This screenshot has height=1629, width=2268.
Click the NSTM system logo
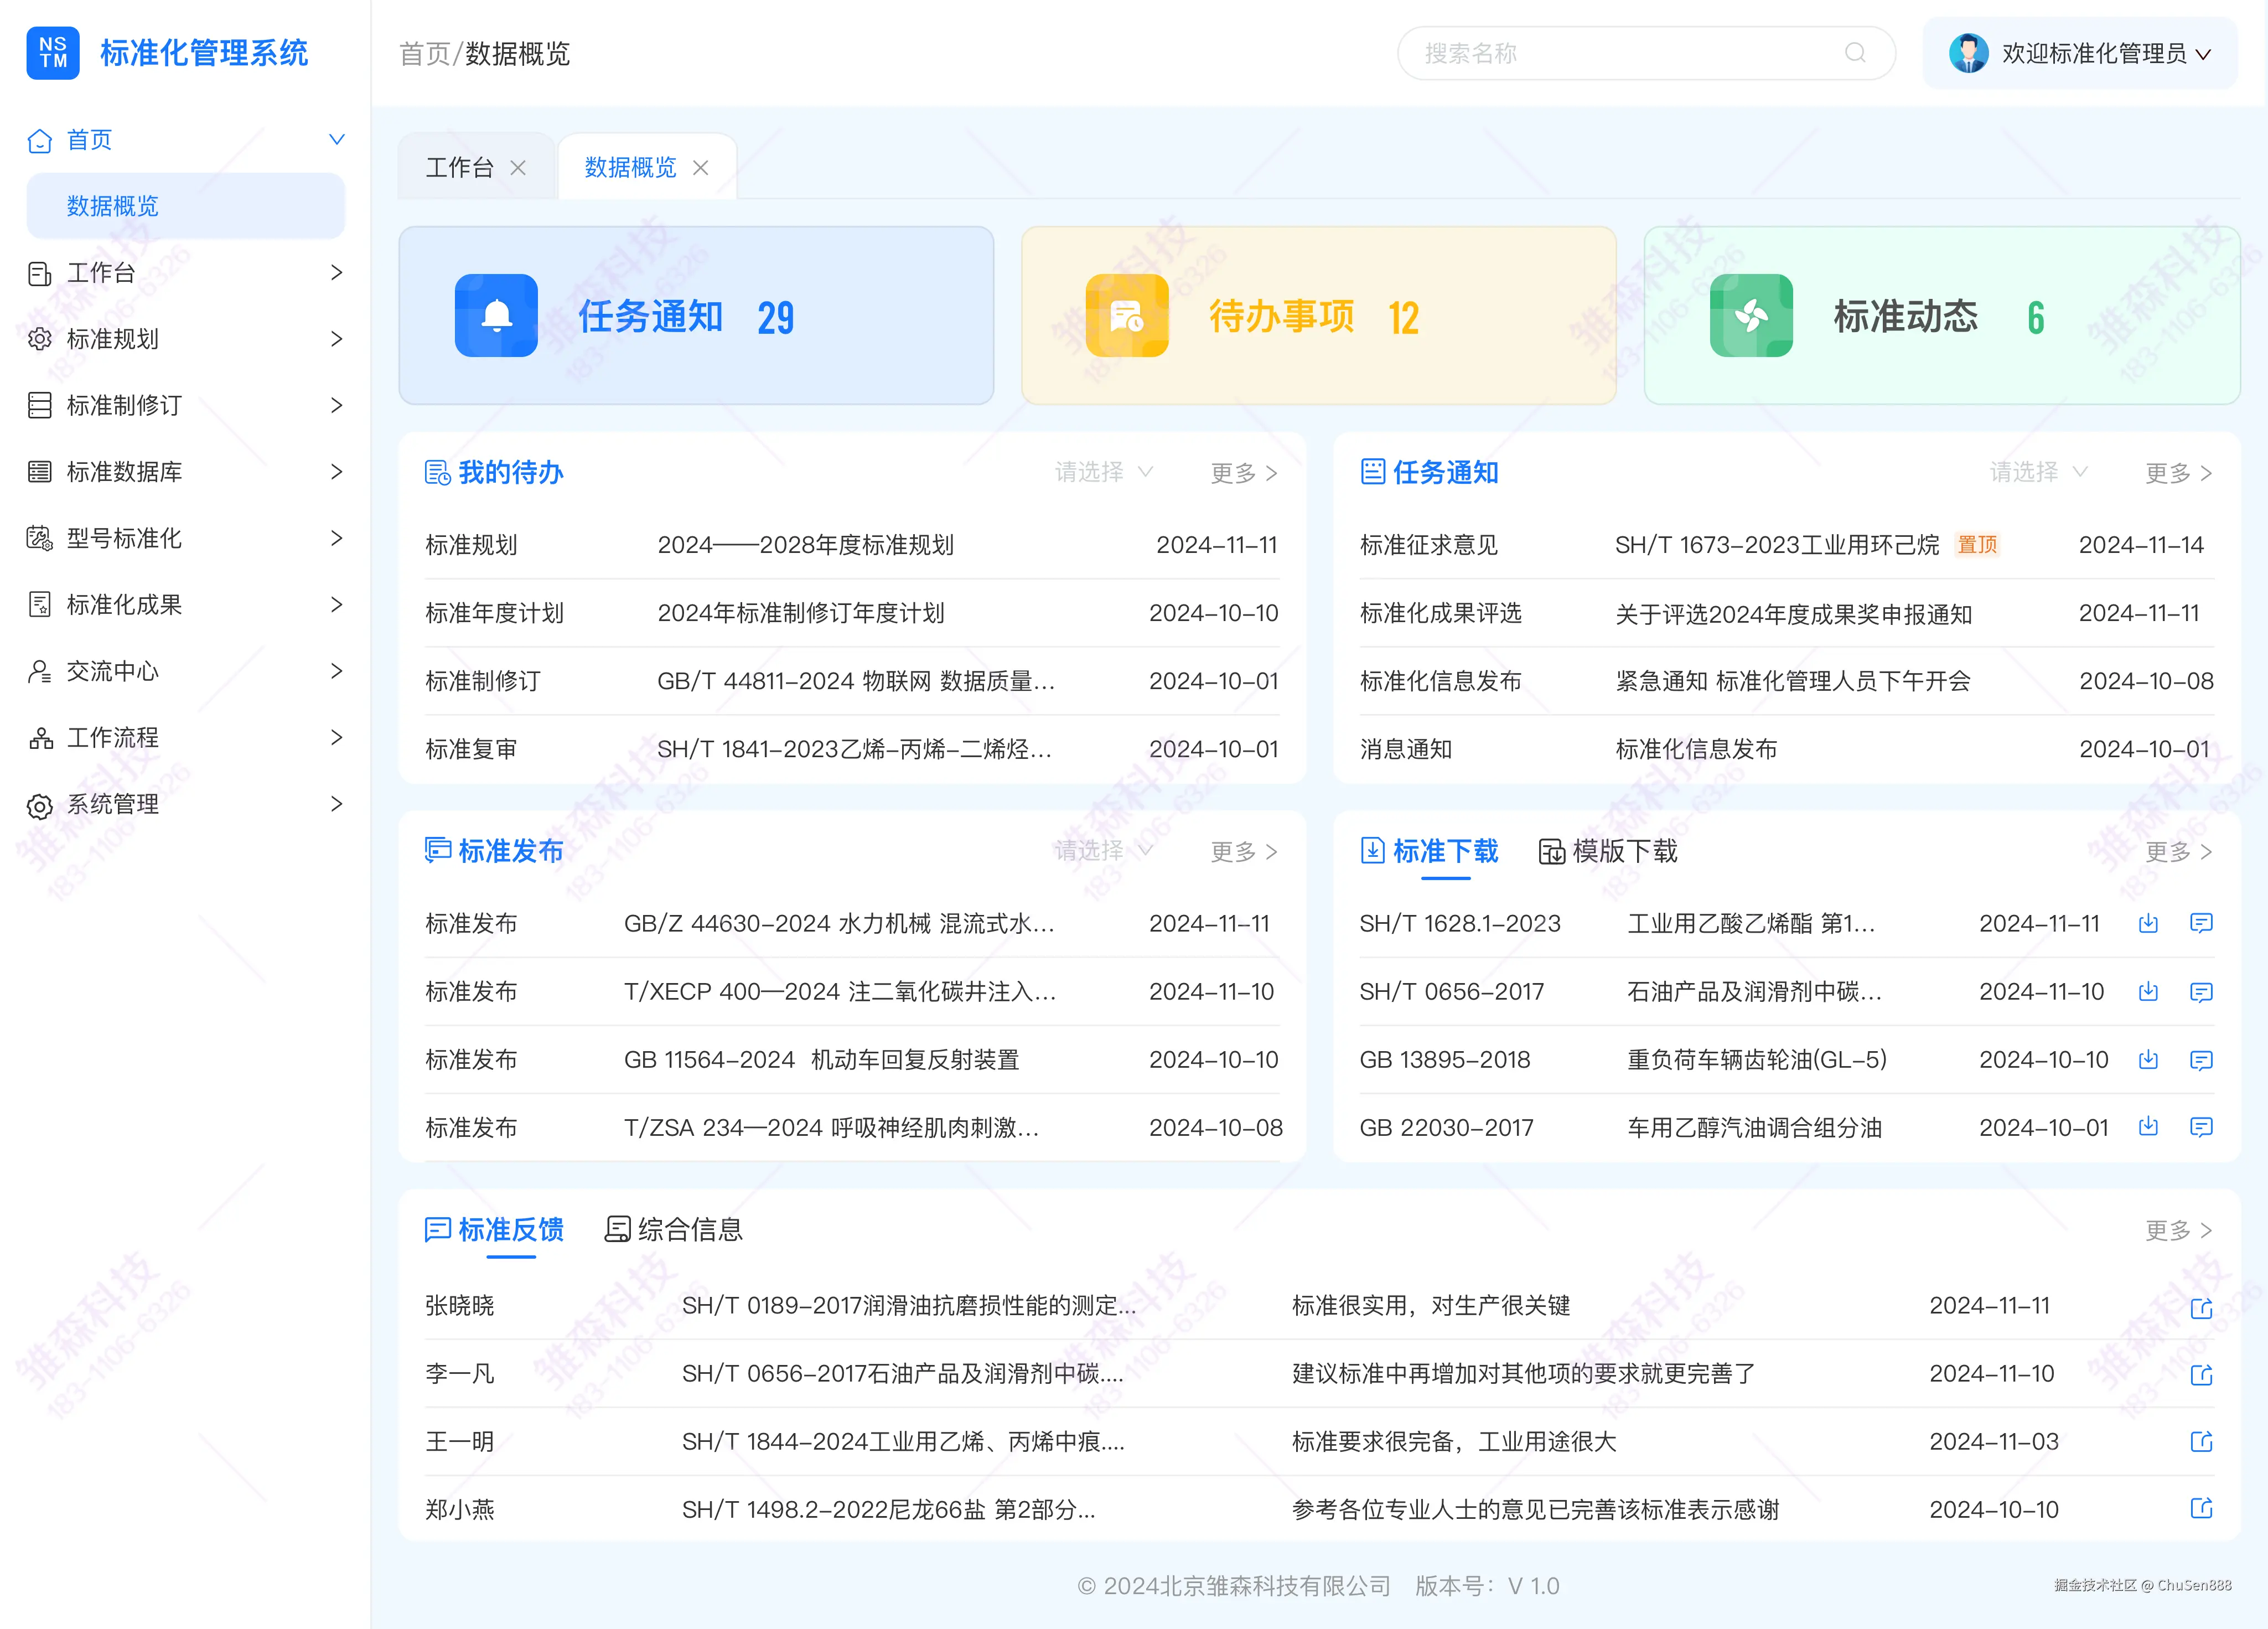(52, 52)
